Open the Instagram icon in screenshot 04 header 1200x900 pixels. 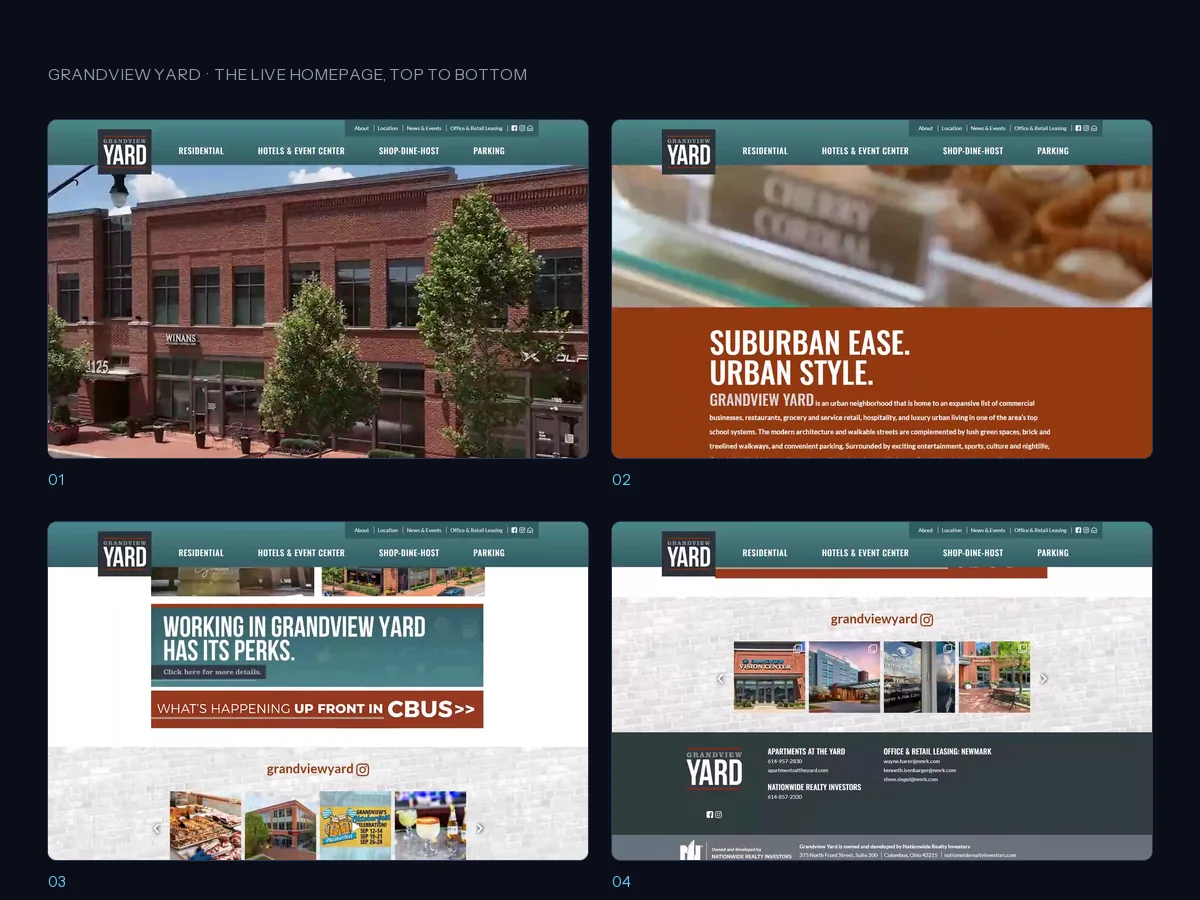1086,530
